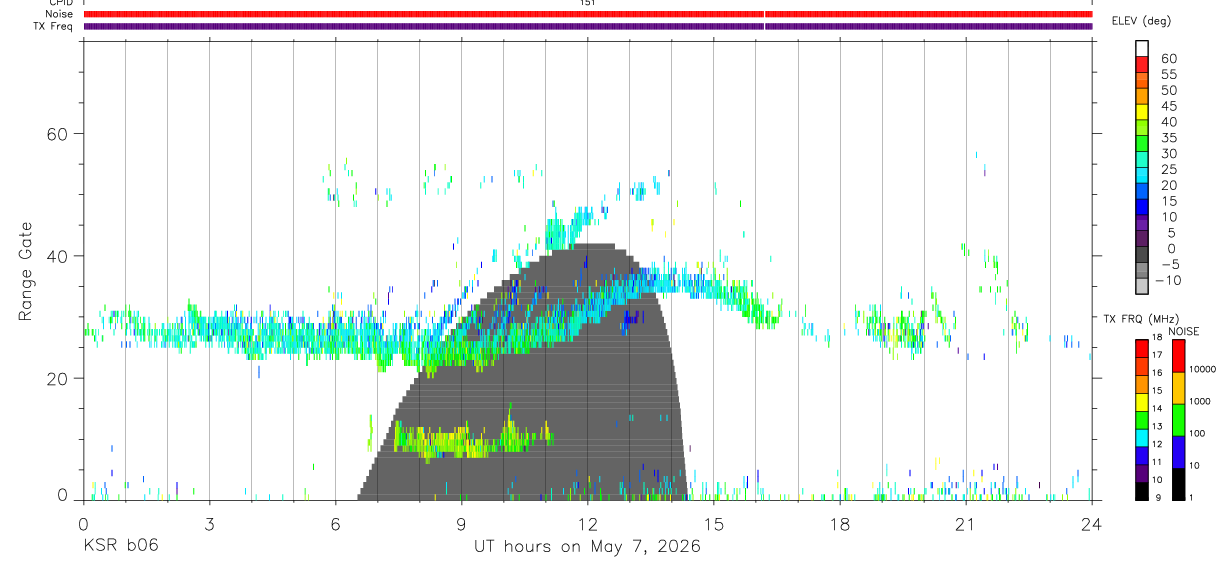Select the blue swatch on the NOISE scale

click(1178, 452)
